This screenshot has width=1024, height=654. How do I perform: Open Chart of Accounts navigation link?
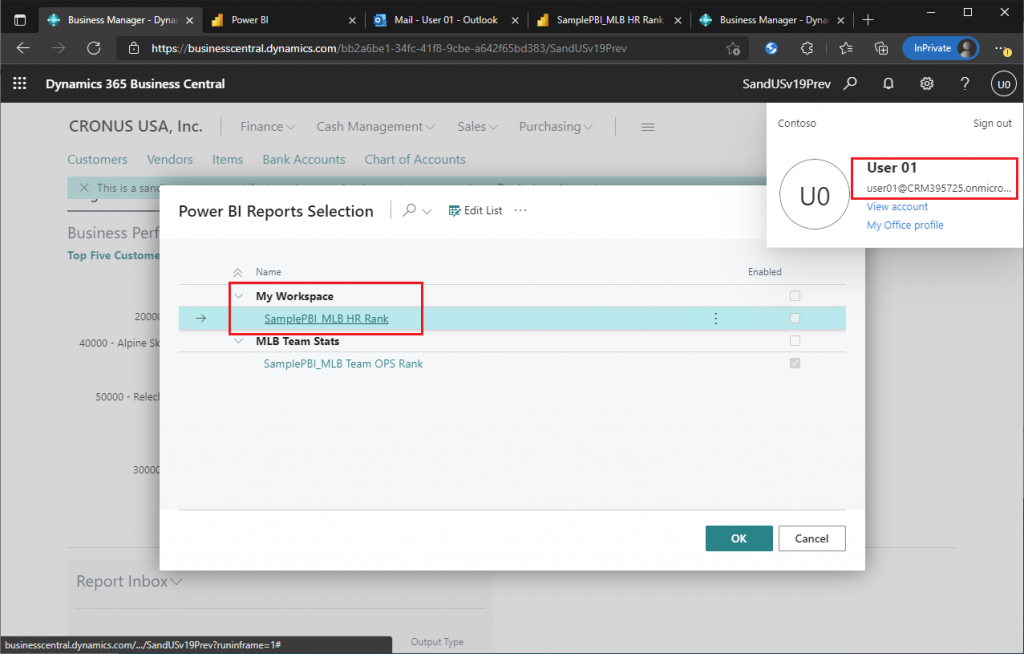point(415,159)
